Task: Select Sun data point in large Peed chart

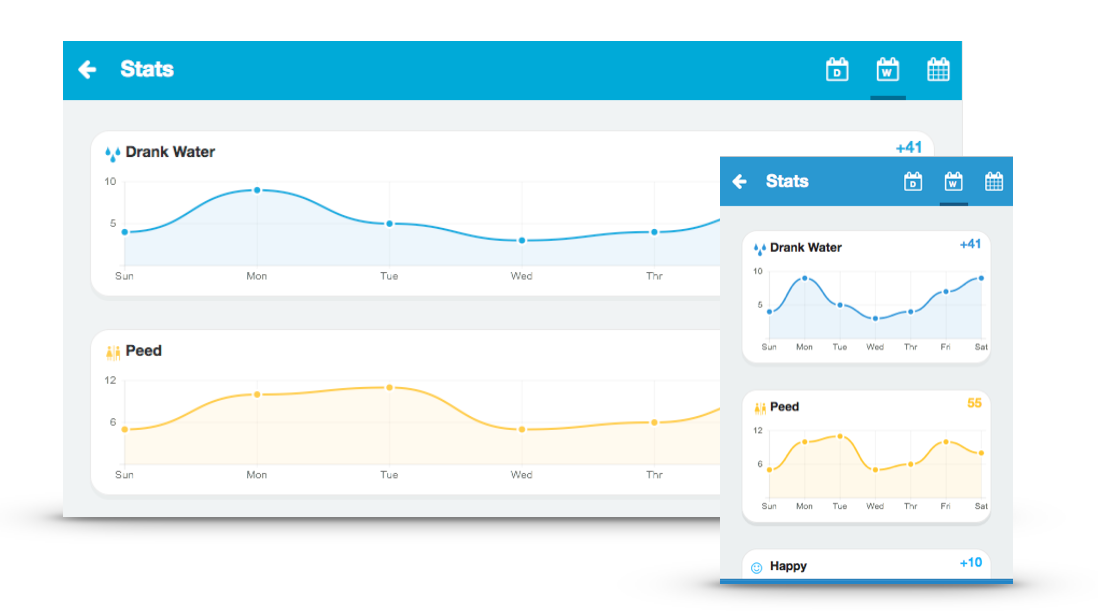Action: pos(125,430)
